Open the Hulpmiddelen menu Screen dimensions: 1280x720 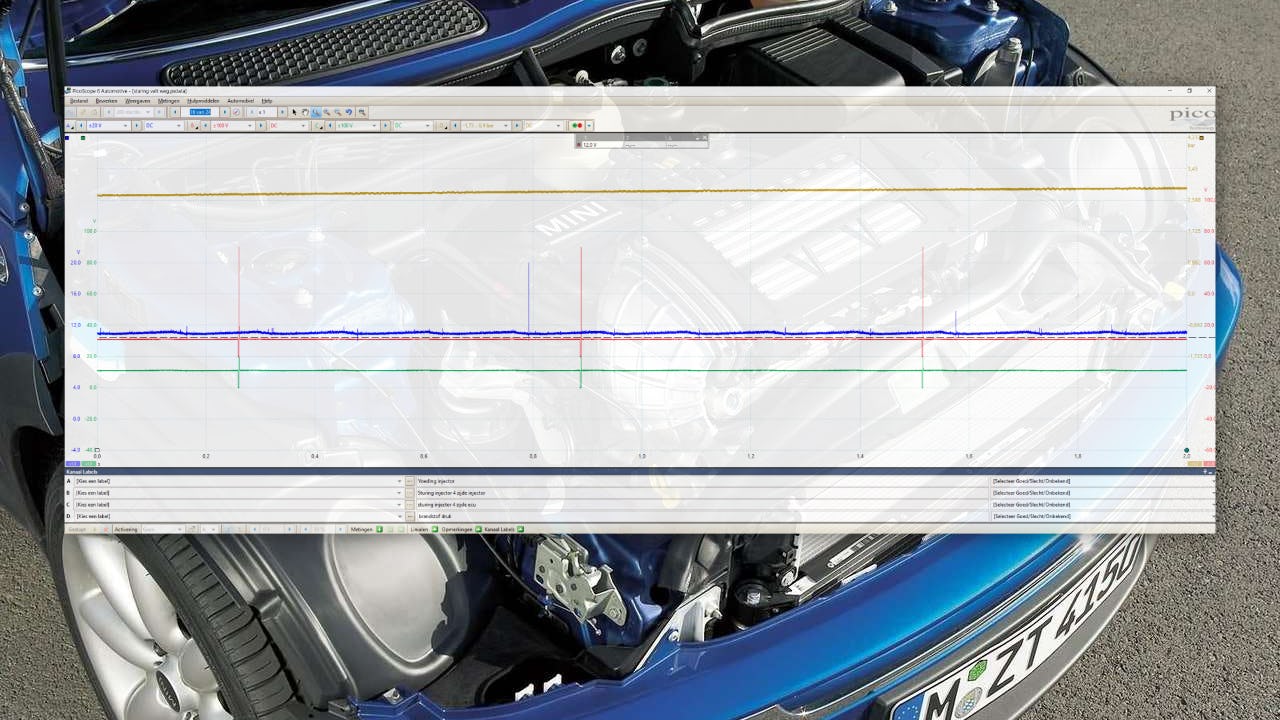(203, 101)
